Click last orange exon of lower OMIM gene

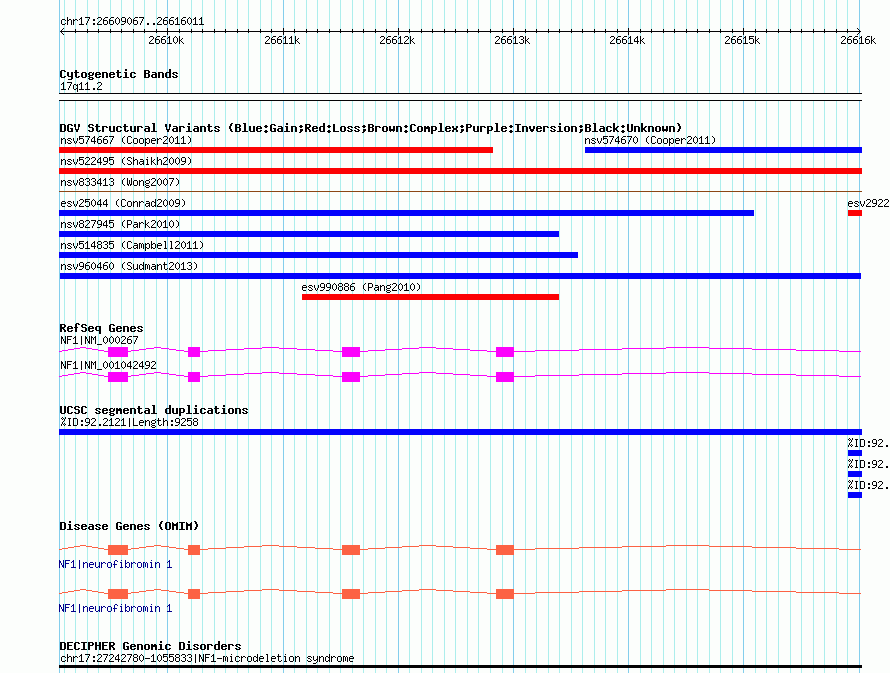(x=505, y=594)
